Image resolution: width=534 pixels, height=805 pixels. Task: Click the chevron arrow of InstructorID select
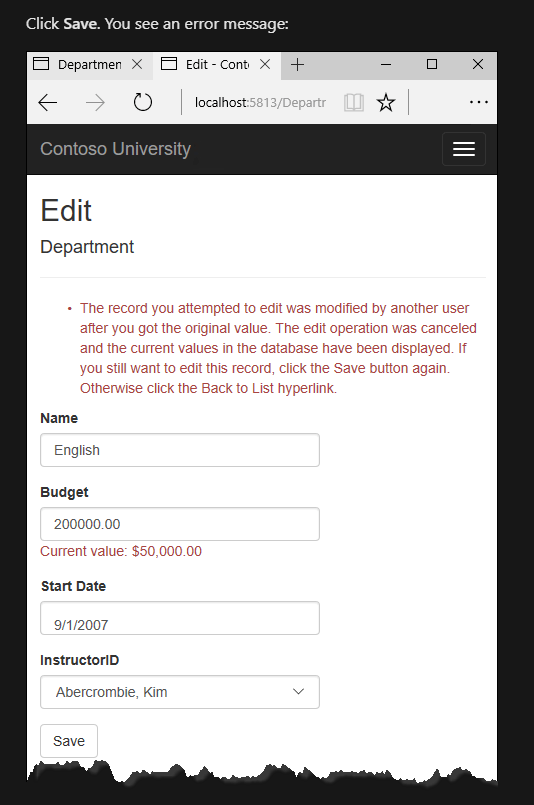point(298,692)
